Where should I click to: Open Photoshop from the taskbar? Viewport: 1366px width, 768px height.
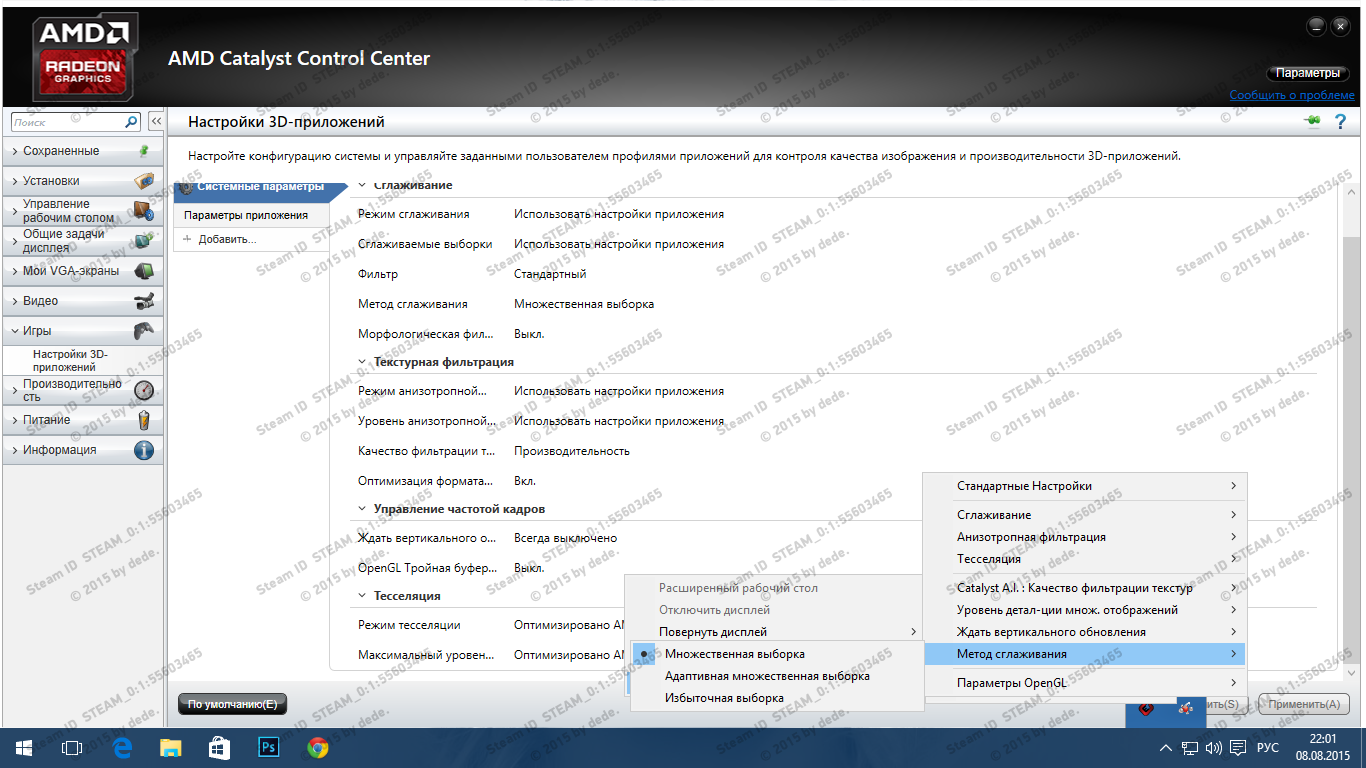click(x=268, y=748)
